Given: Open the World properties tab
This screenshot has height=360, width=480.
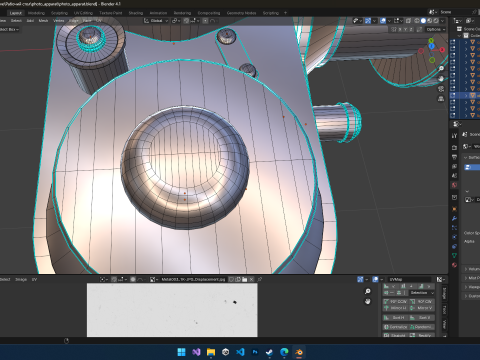Looking at the screenshot, I should point(454,185).
